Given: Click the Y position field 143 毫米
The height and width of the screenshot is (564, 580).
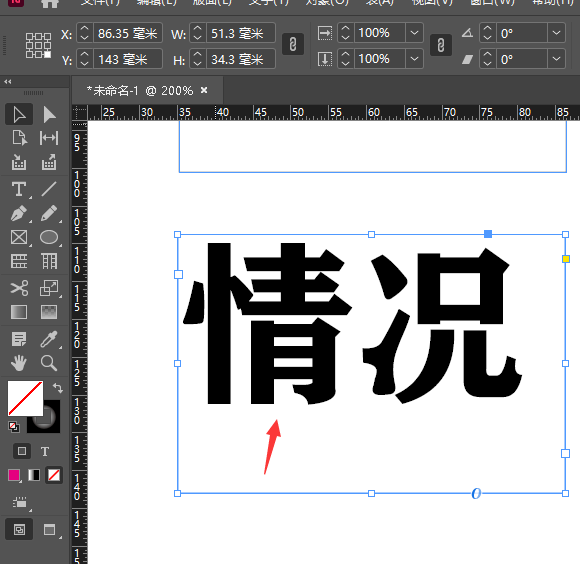Looking at the screenshot, I should 128,59.
